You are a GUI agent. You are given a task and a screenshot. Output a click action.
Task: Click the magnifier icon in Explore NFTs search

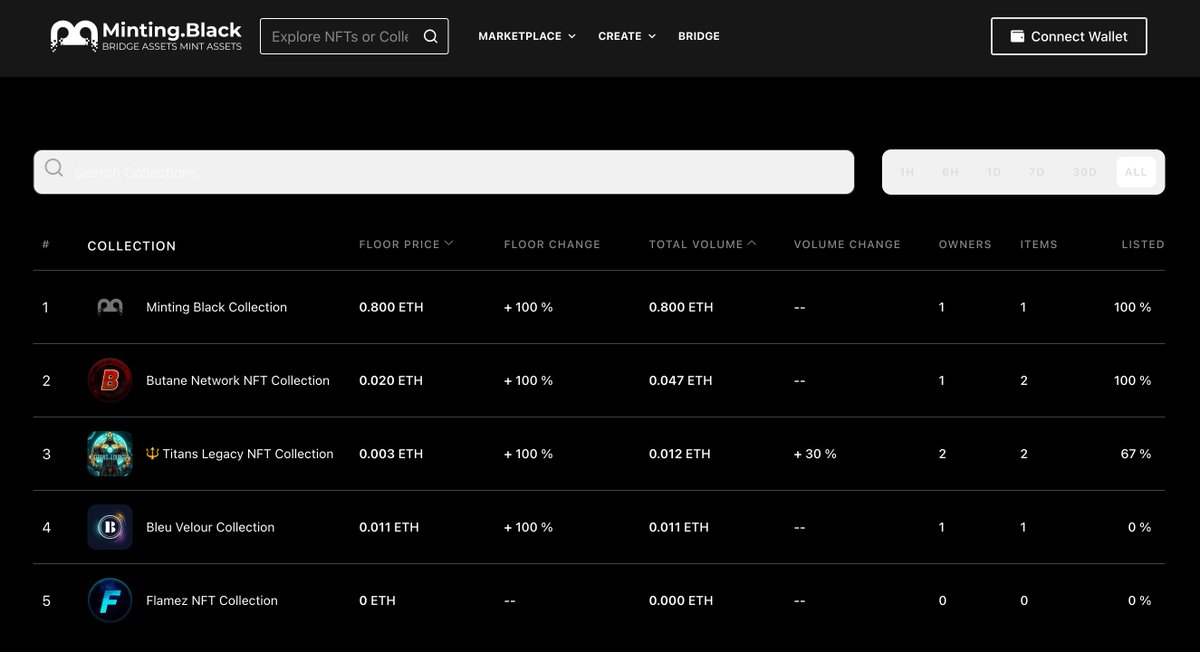(x=430, y=36)
